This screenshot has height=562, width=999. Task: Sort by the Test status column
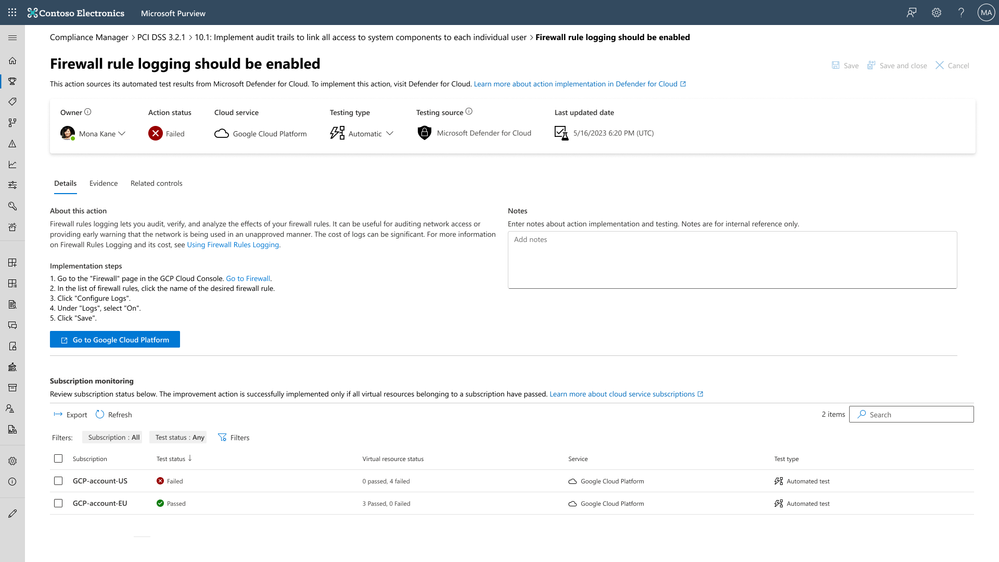(x=174, y=459)
